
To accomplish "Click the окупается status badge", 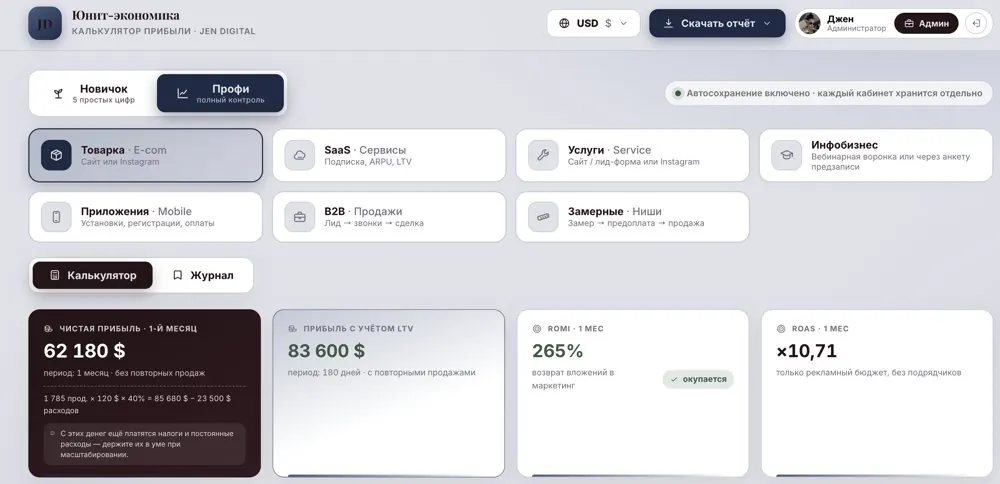I will click(698, 379).
